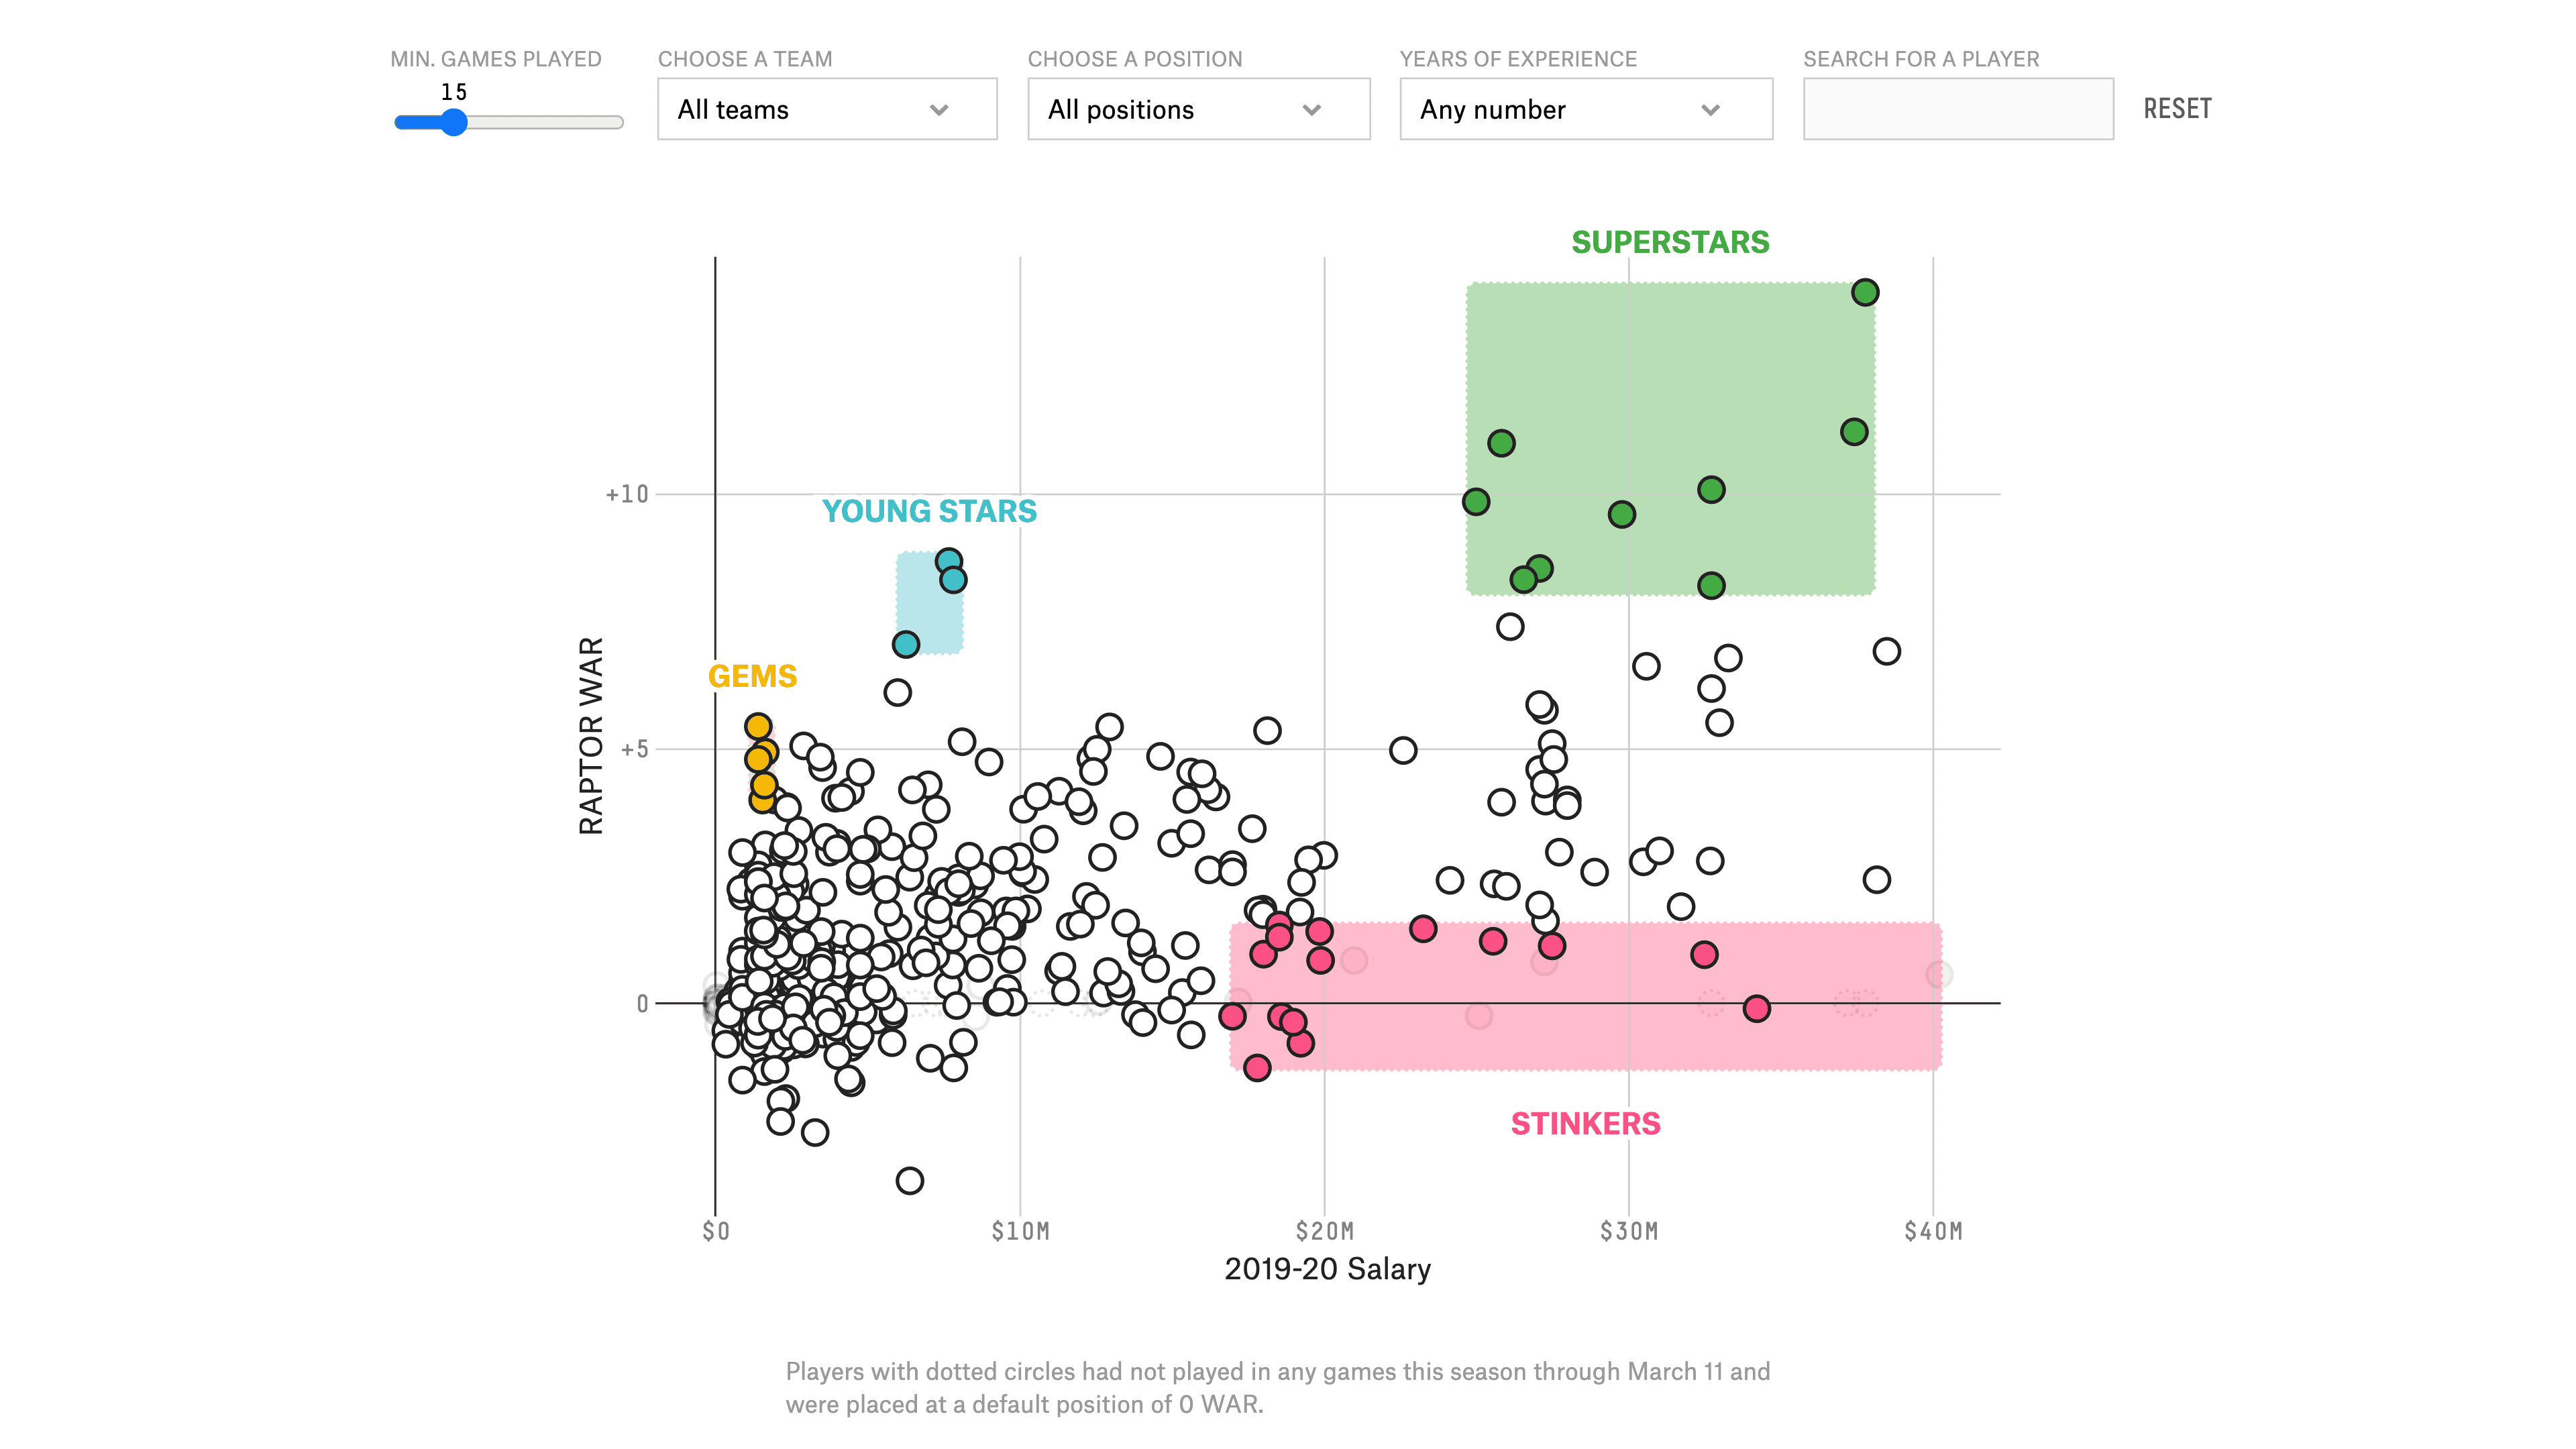Click the YOUNG STARS label
The image size is (2576, 1449).
click(x=928, y=511)
